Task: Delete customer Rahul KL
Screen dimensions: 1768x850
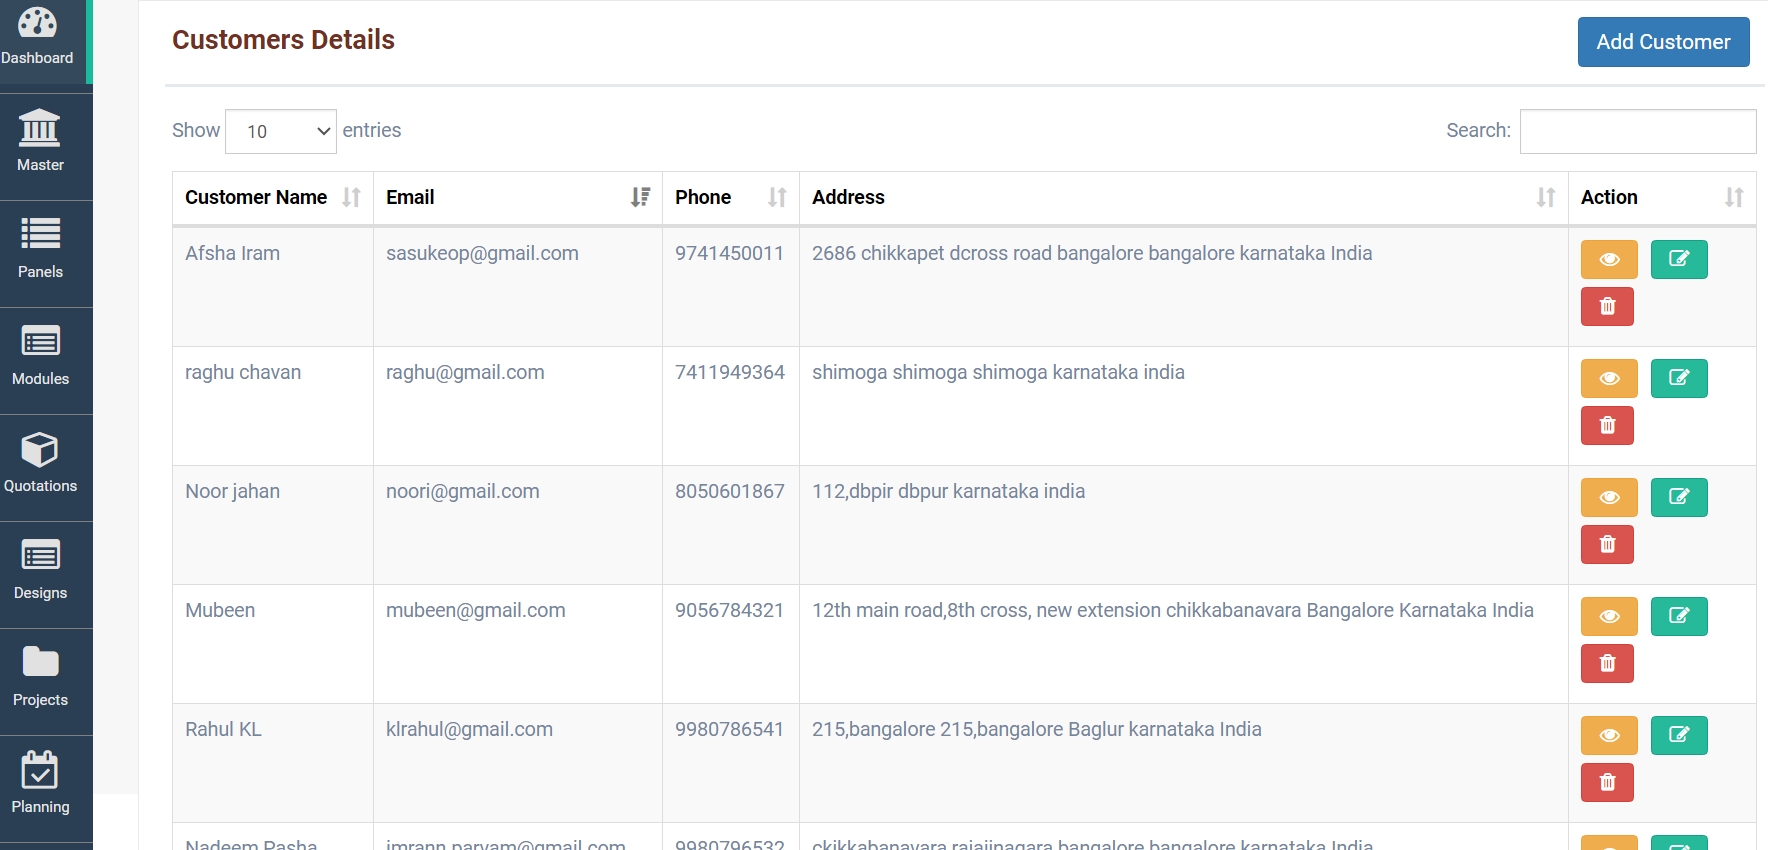Action: click(1607, 783)
